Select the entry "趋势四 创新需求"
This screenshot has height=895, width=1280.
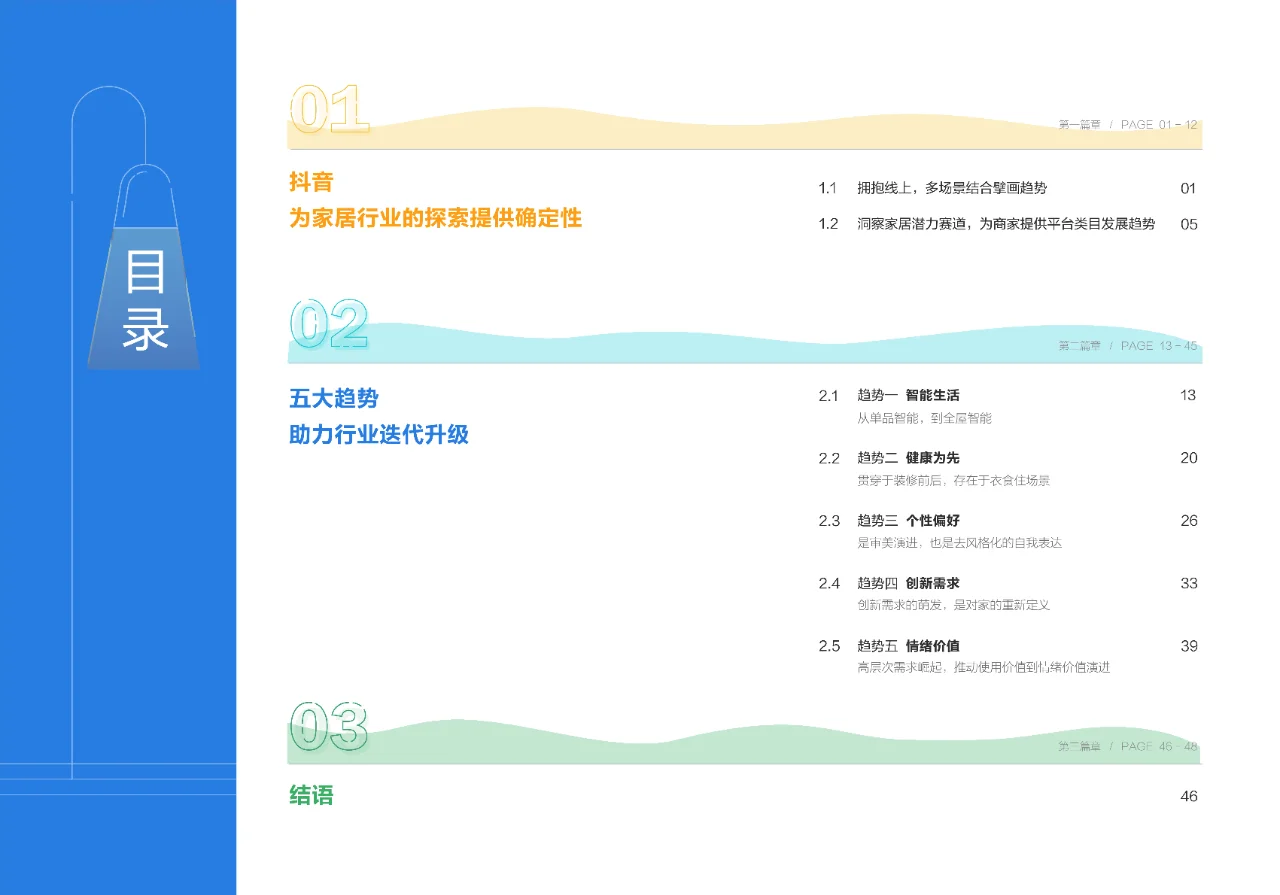[908, 583]
